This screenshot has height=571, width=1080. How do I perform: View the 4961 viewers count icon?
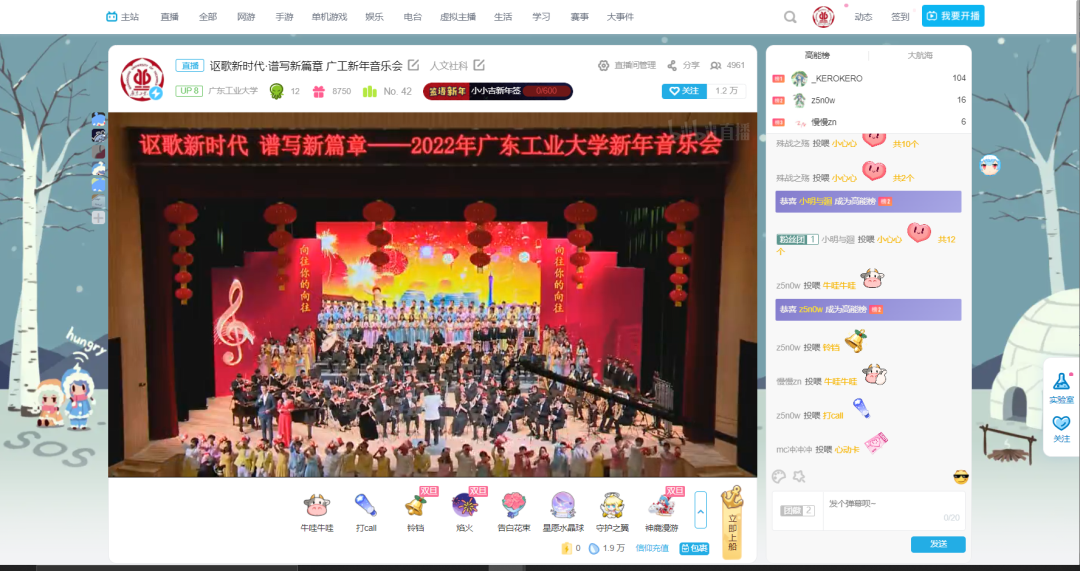[716, 65]
